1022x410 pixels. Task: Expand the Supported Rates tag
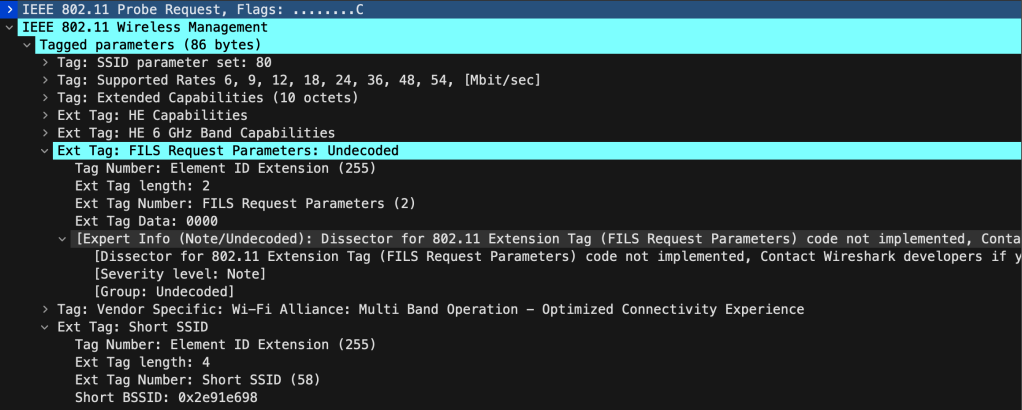point(45,80)
